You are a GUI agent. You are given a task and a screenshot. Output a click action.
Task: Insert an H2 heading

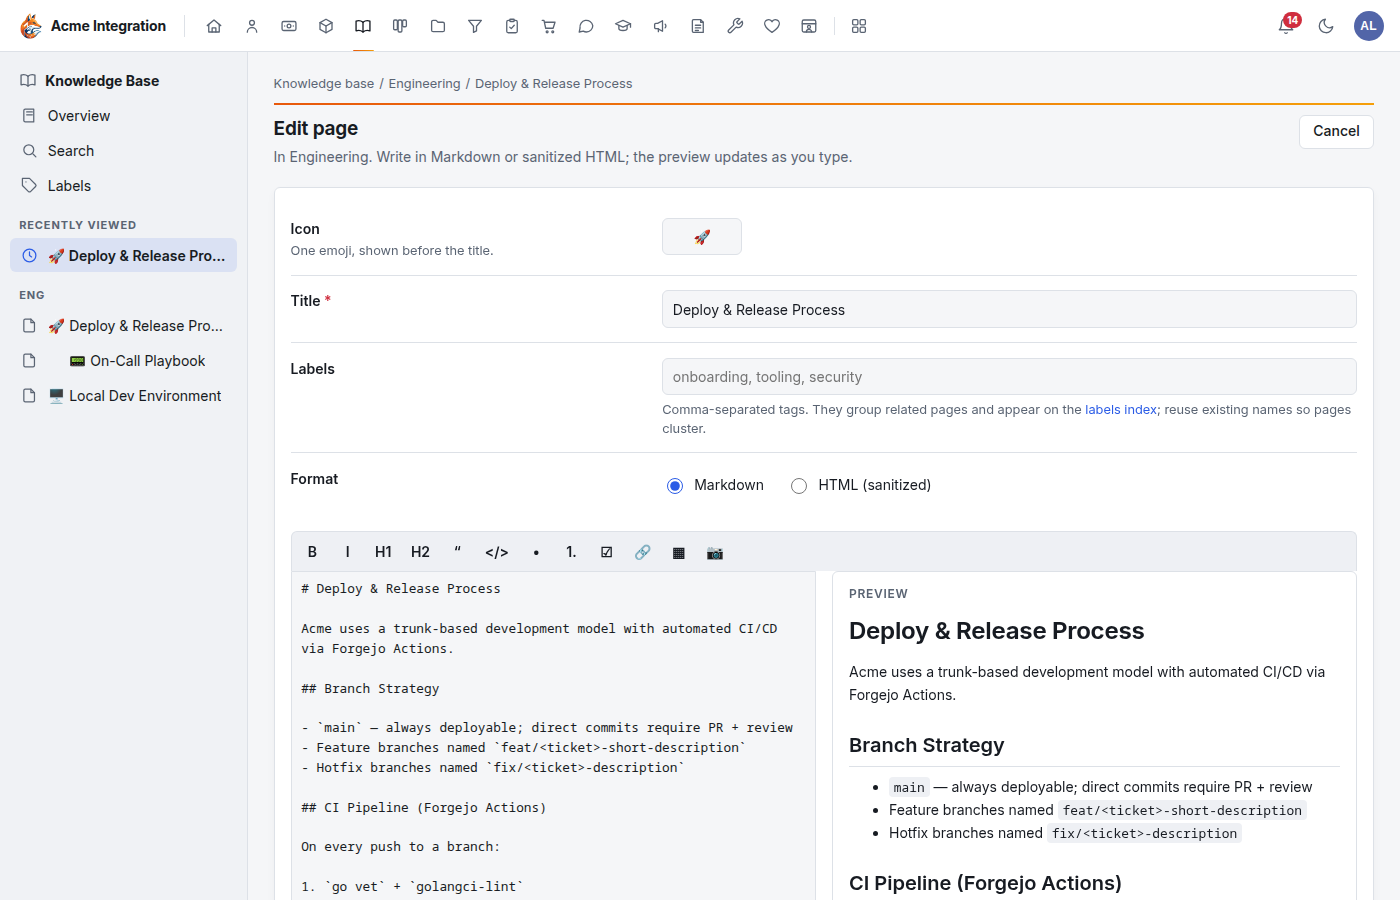420,552
